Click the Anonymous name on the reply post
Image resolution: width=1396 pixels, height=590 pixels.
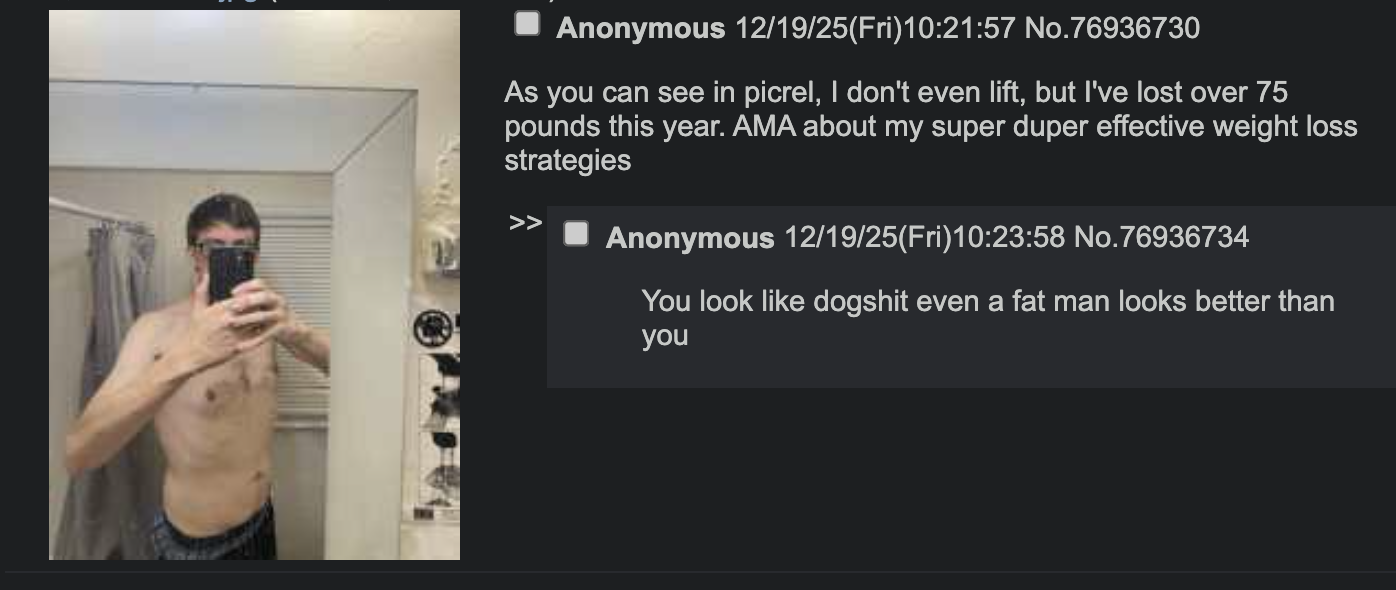click(x=690, y=238)
